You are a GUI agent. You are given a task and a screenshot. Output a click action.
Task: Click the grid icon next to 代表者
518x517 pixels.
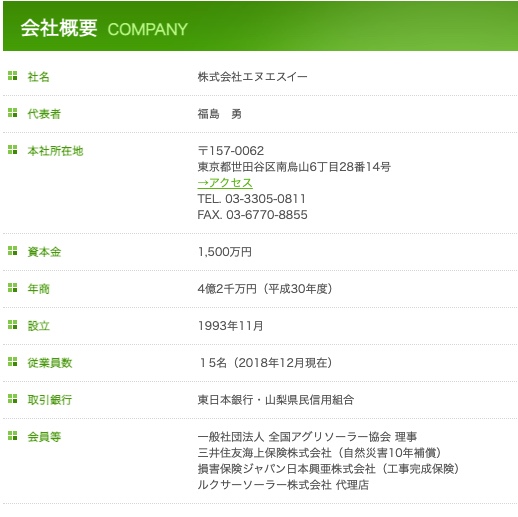(13, 113)
